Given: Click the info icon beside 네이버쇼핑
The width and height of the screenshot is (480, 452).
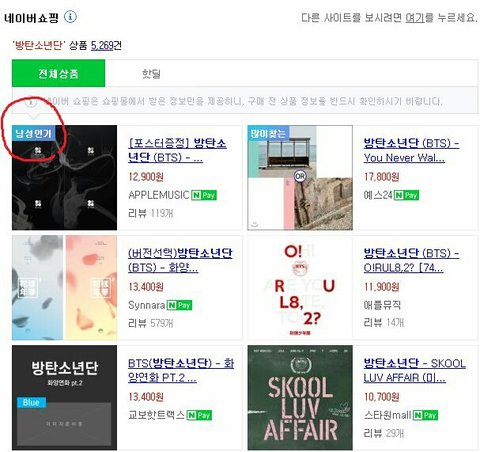Looking at the screenshot, I should click(x=70, y=17).
